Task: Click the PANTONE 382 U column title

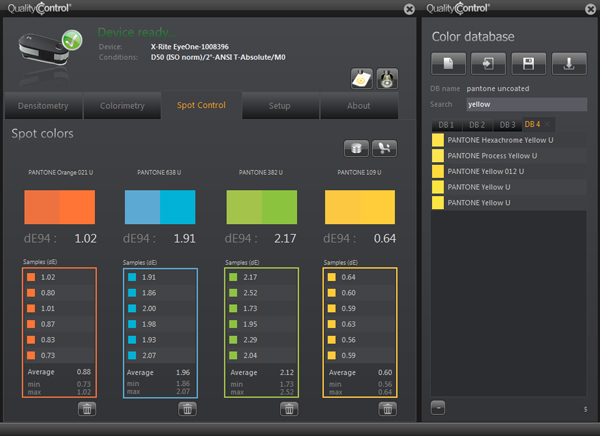Action: coord(261,173)
